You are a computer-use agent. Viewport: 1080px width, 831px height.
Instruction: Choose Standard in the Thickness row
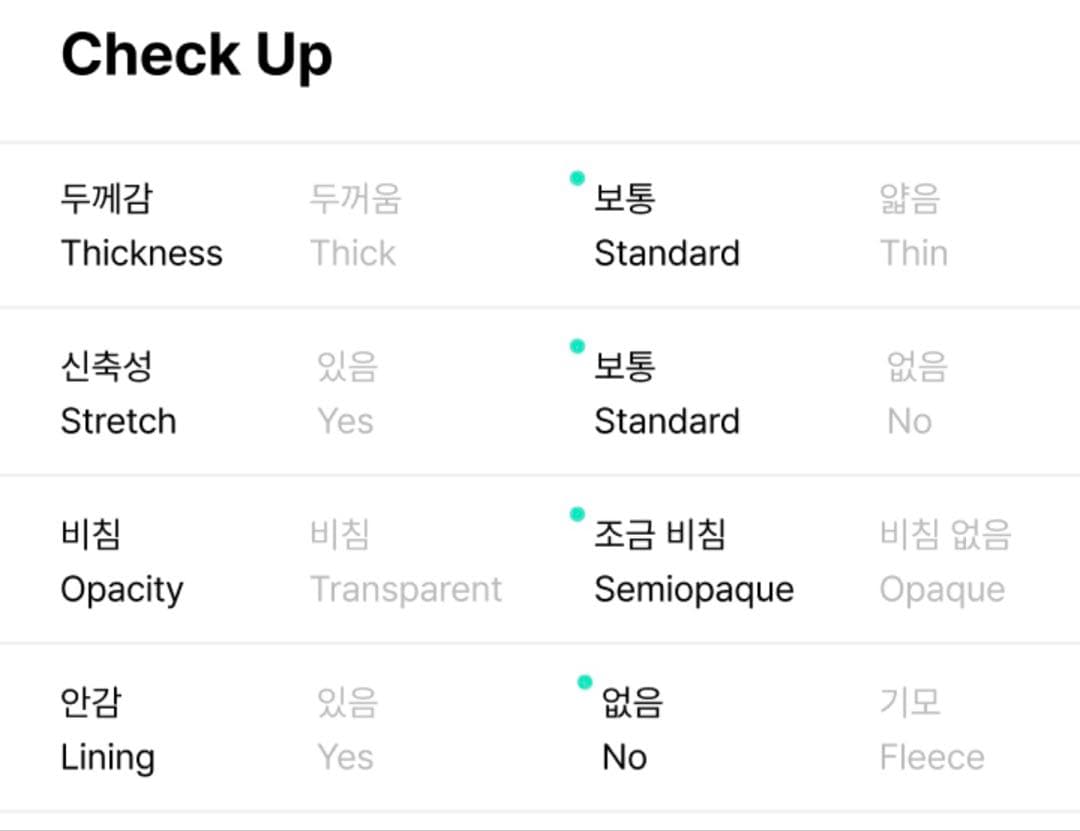tap(666, 226)
